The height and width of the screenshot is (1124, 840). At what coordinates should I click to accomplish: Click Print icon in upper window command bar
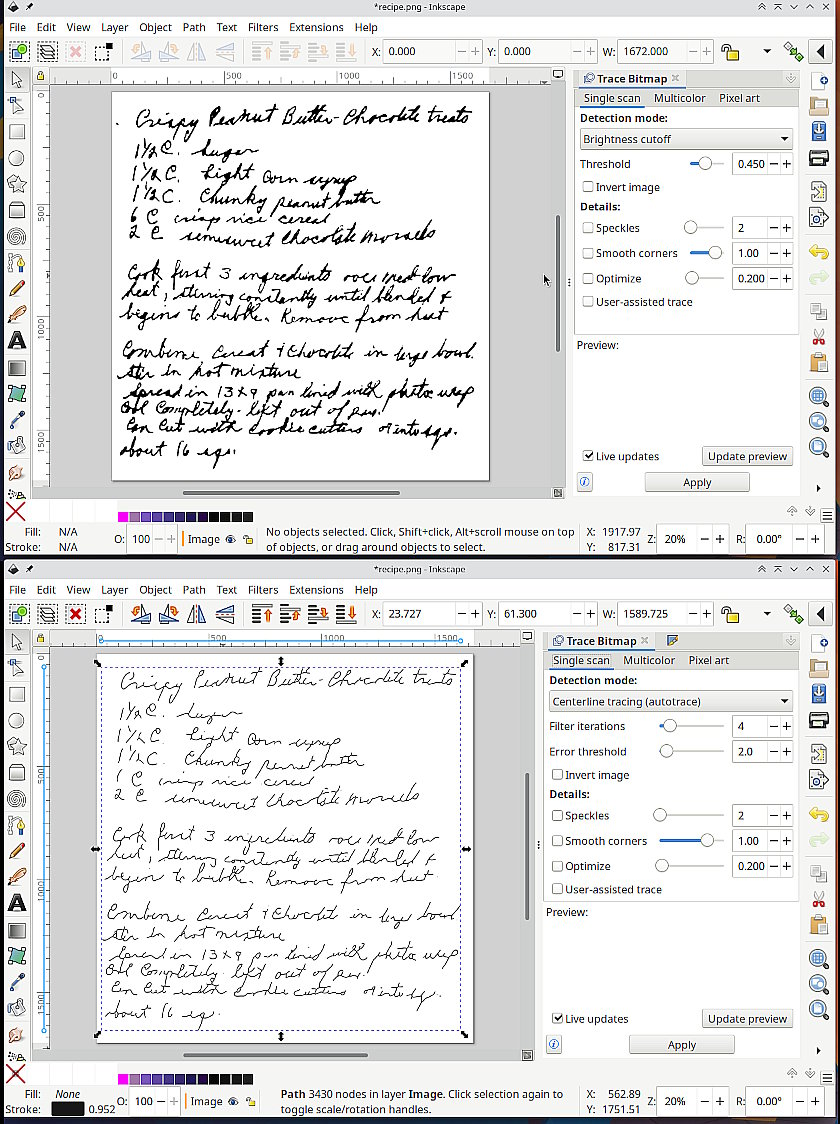(818, 158)
